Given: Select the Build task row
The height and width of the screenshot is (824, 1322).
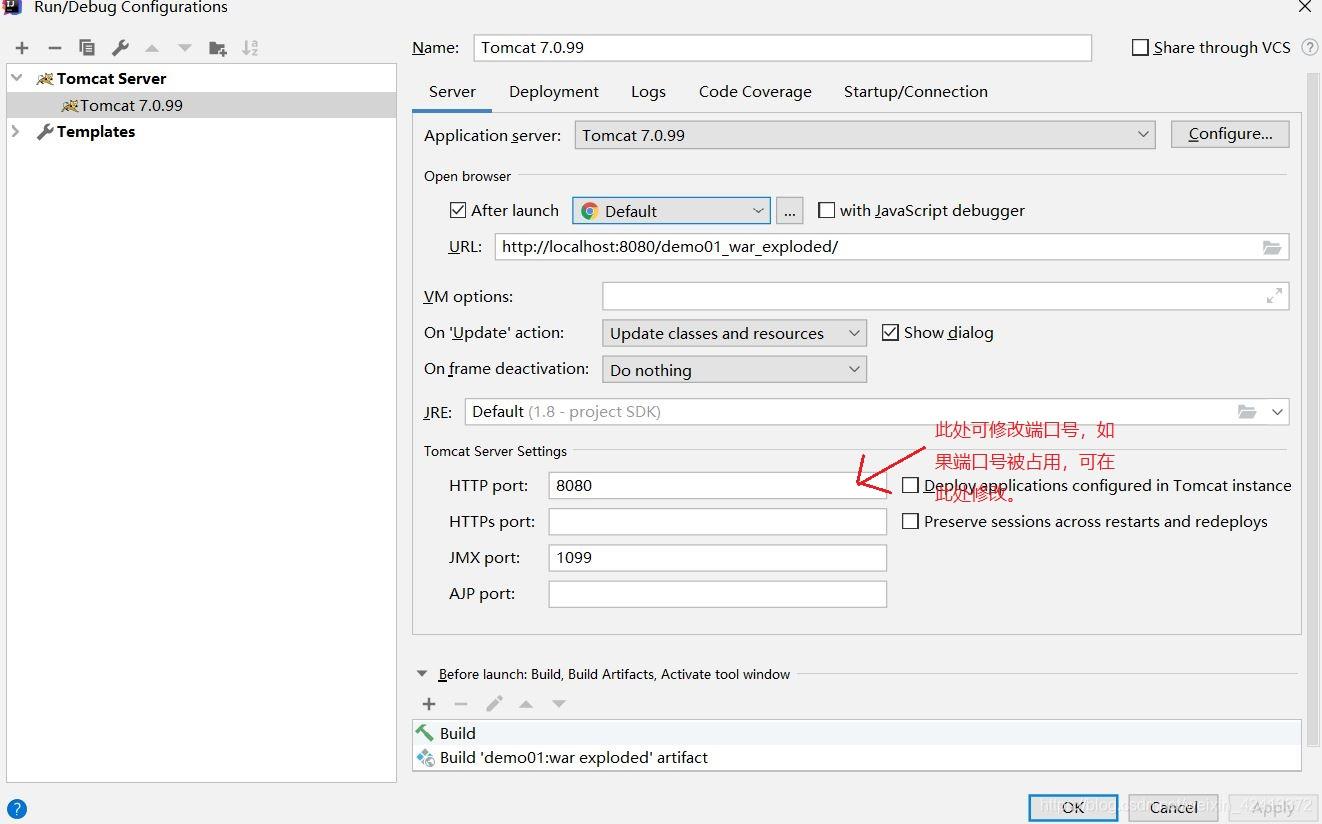Looking at the screenshot, I should tap(857, 733).
